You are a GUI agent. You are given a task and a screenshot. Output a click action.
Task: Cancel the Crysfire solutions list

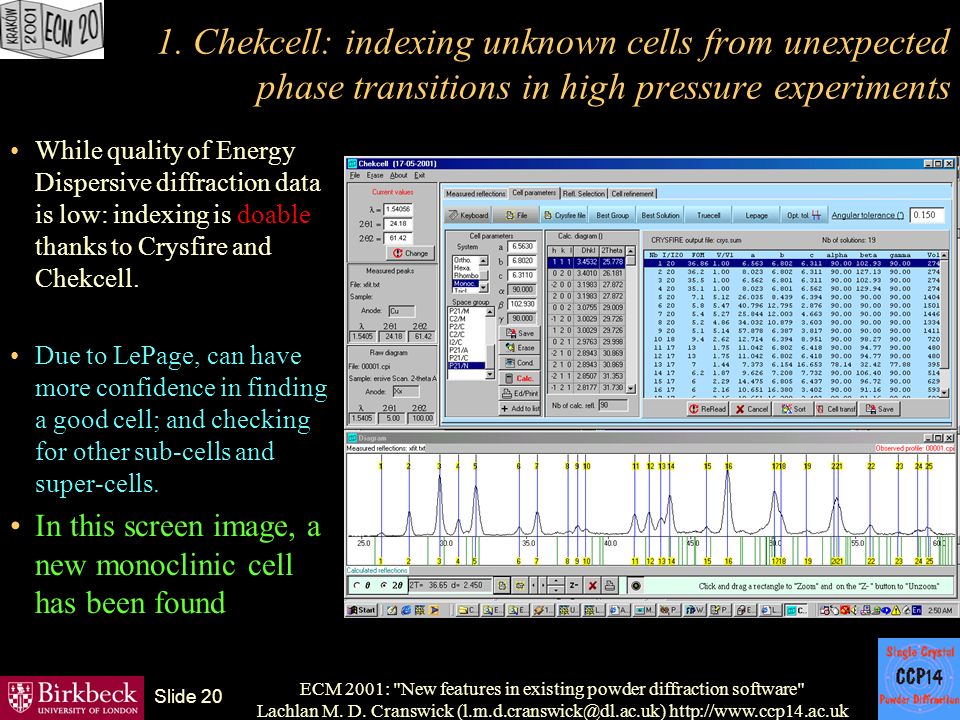(752, 409)
